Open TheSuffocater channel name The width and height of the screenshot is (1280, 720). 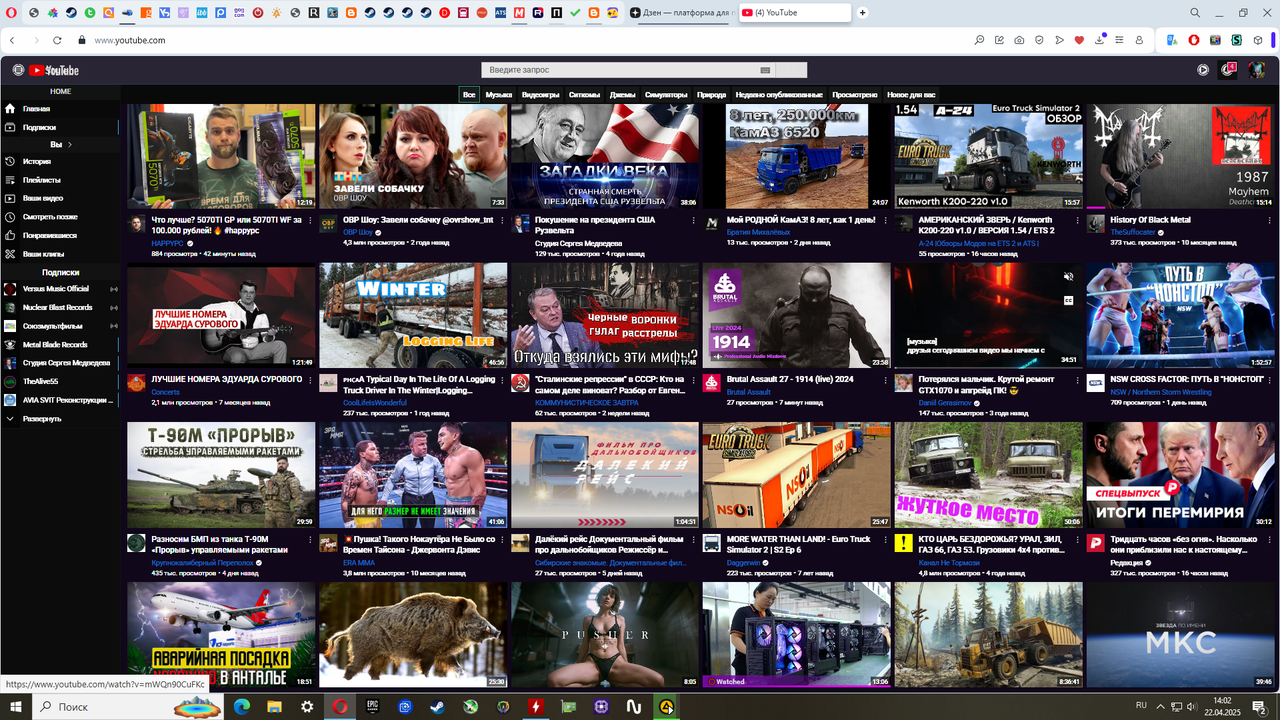(1132, 232)
